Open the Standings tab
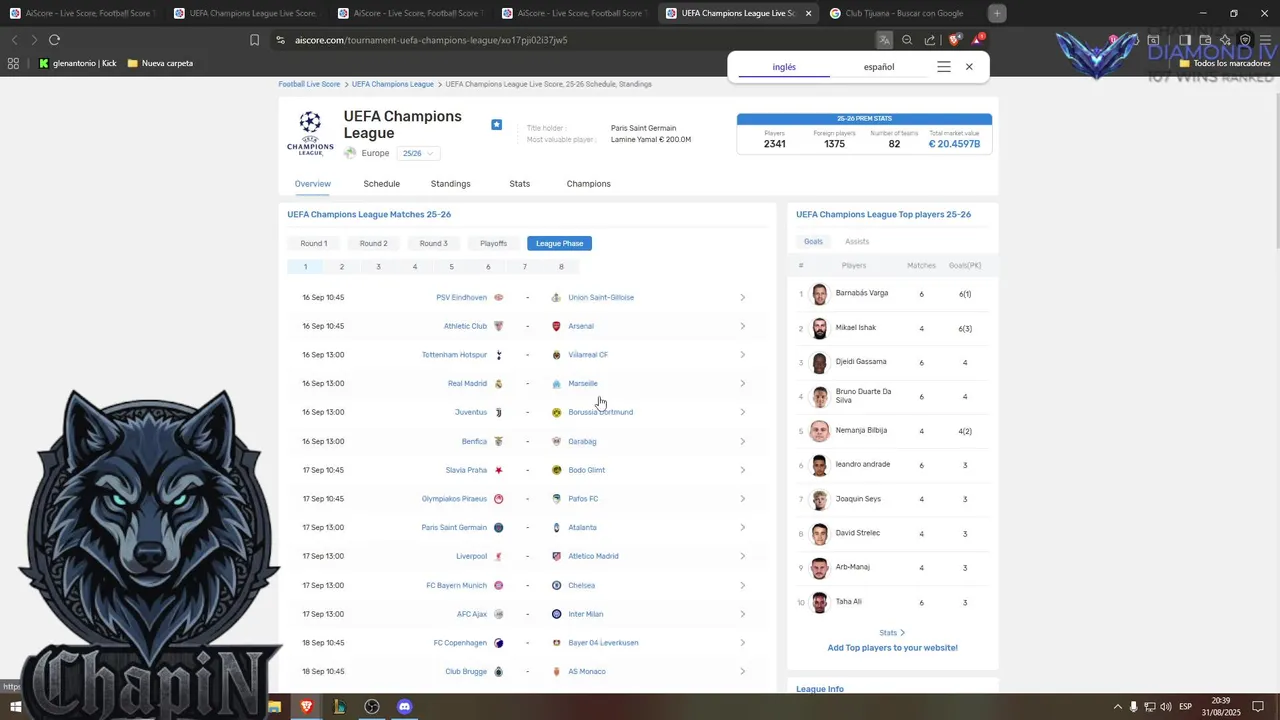 click(x=450, y=184)
